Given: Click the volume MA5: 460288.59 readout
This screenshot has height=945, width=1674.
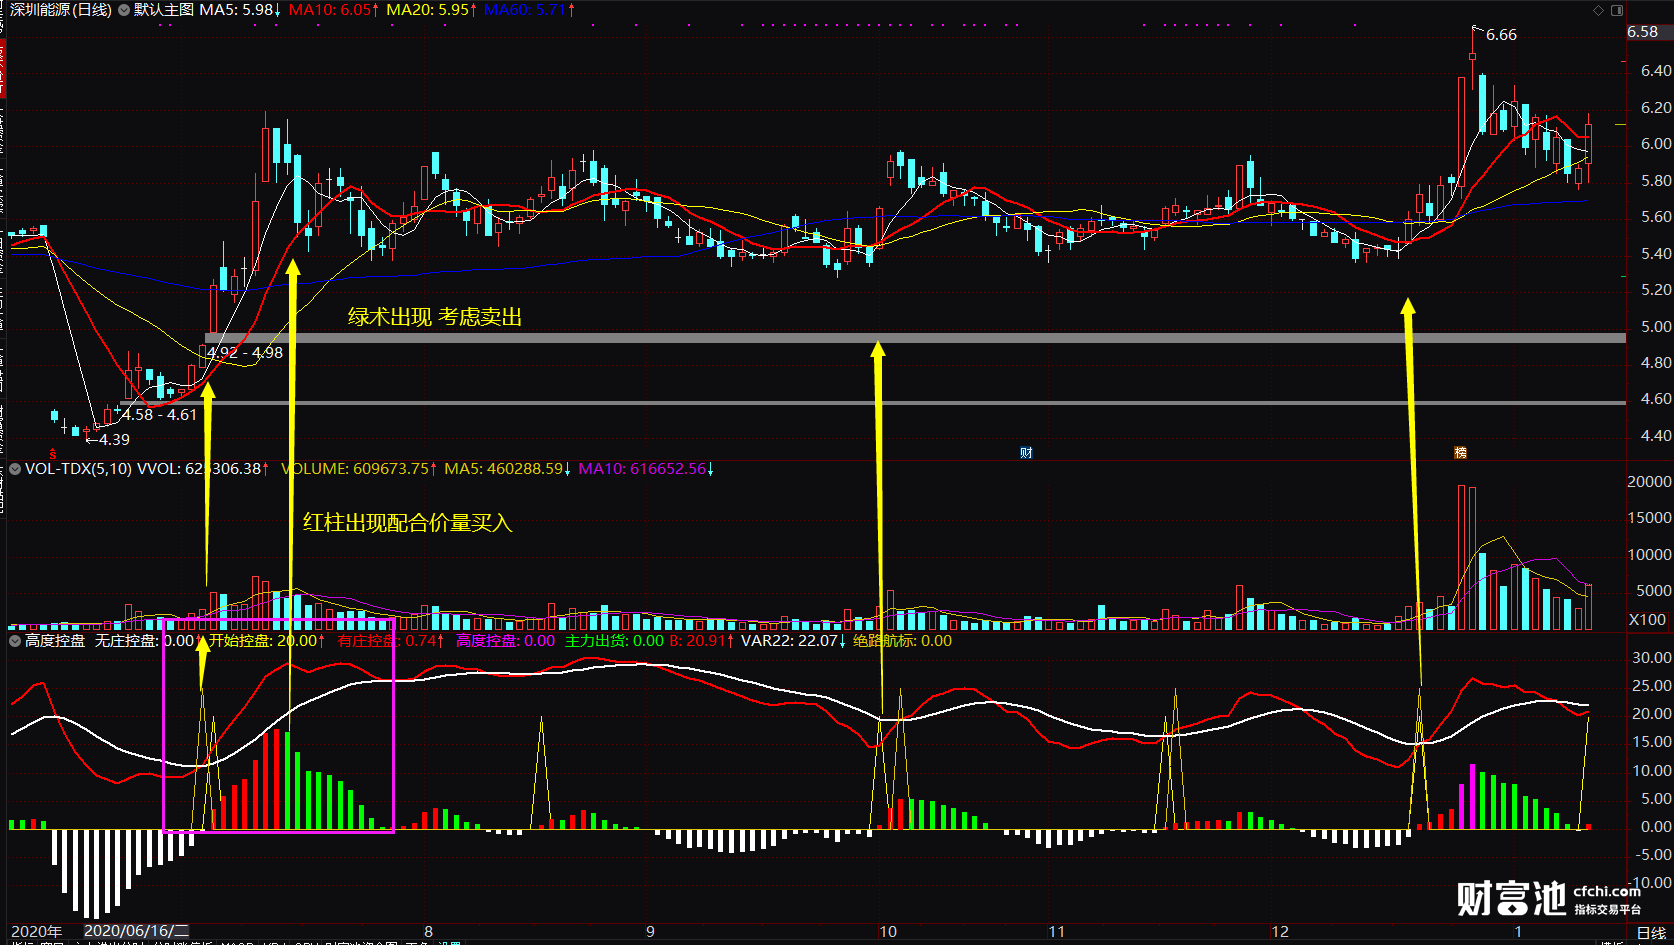Looking at the screenshot, I should coord(508,469).
